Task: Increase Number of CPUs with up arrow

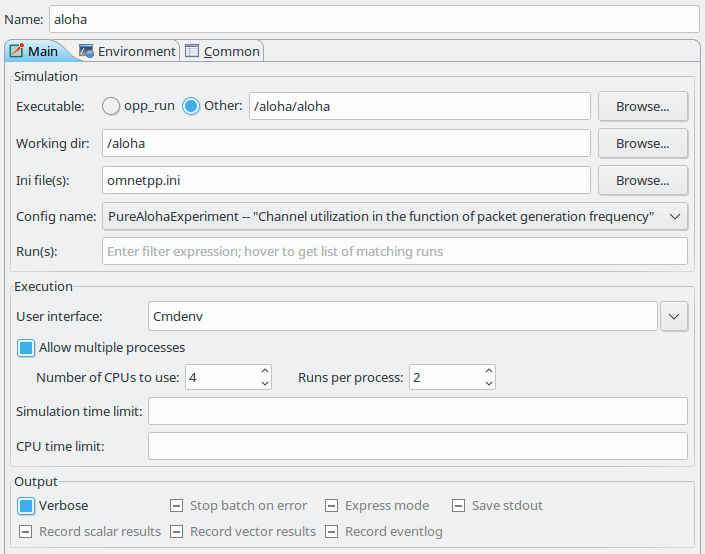Action: (x=265, y=371)
